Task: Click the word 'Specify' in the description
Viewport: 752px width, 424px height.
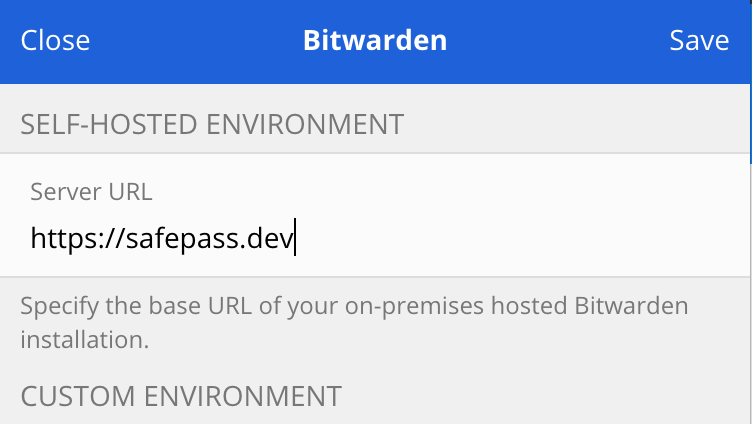Action: [58, 306]
